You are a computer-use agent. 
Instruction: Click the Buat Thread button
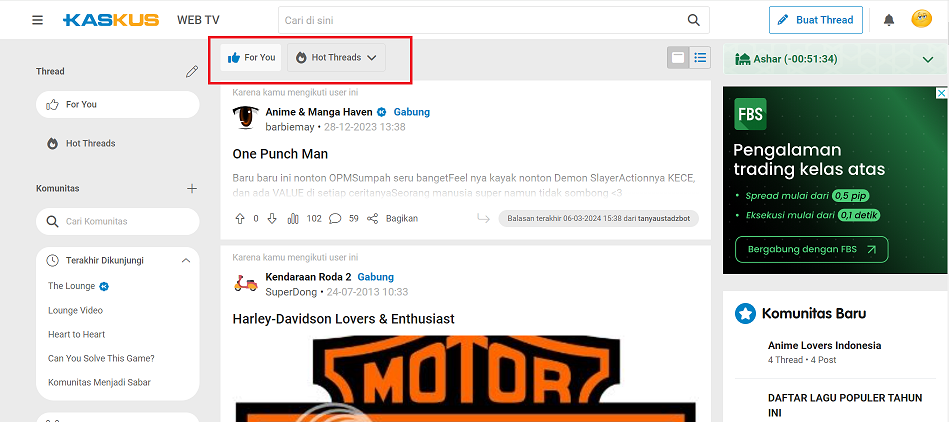[815, 20]
